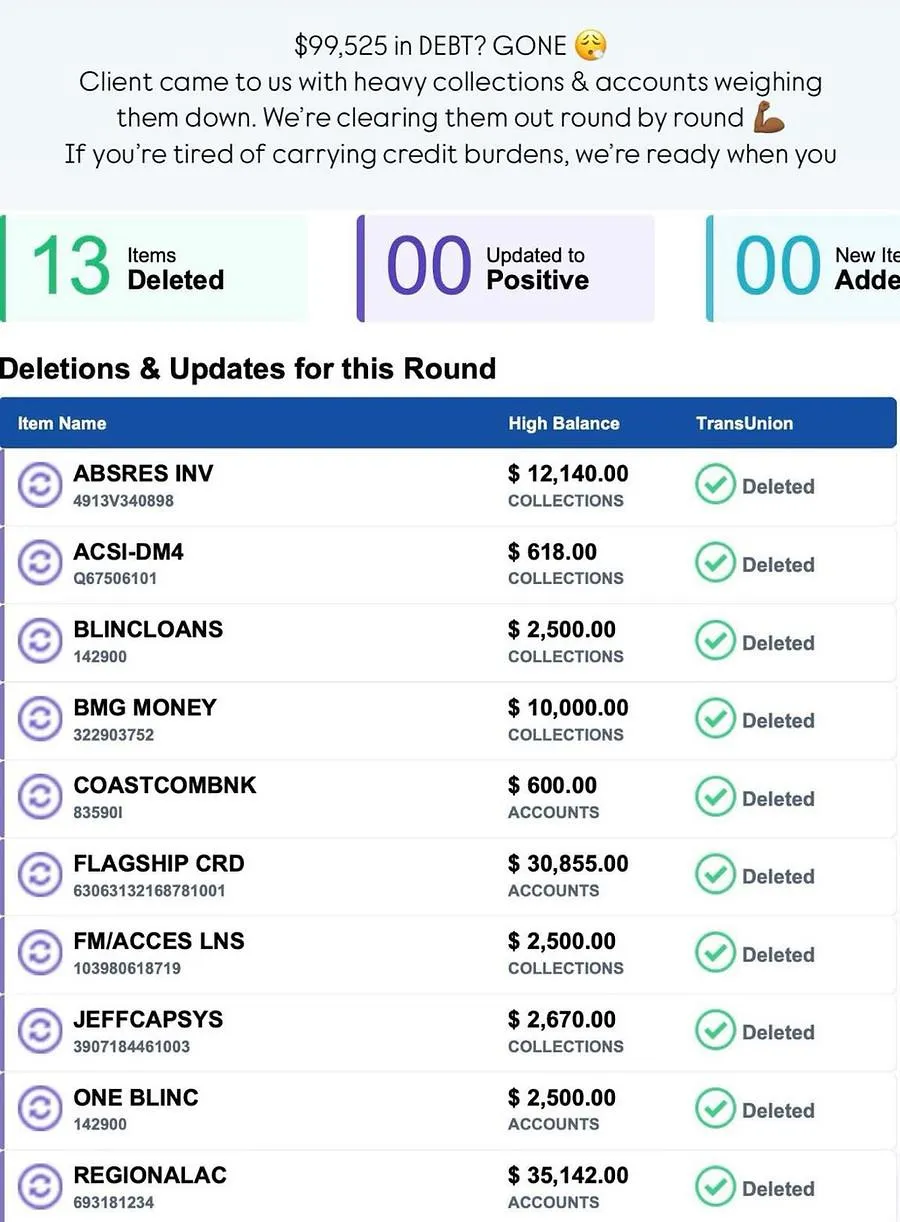The image size is (900, 1222).
Task: Click the green Deleted checkmark for ABSRES INV
Action: (x=715, y=486)
